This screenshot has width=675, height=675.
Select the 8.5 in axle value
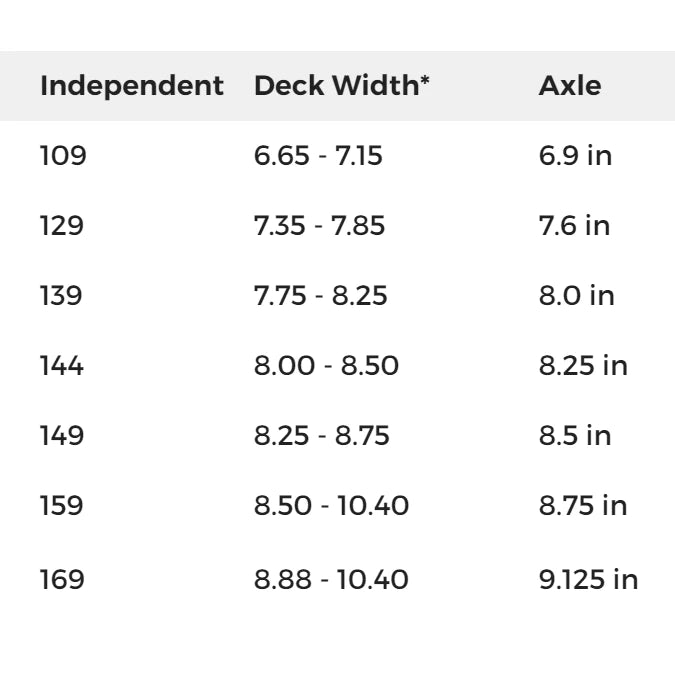[575, 436]
